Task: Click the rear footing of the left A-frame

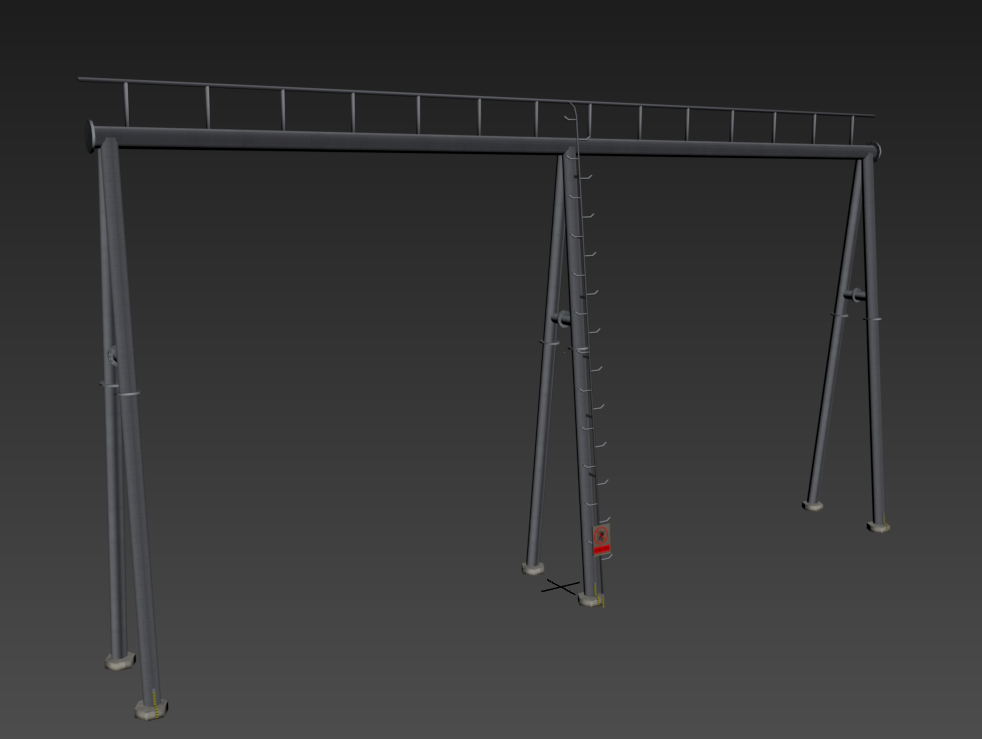Action: [x=119, y=661]
